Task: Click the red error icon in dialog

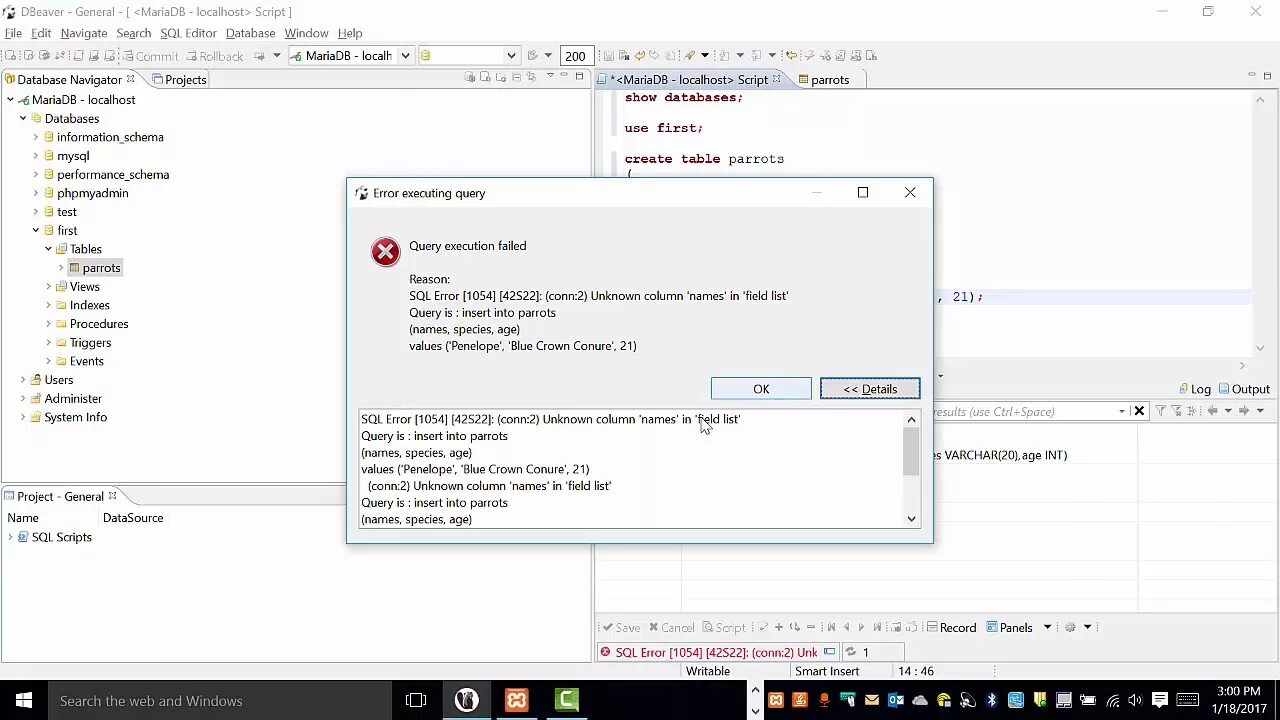Action: 385,252
